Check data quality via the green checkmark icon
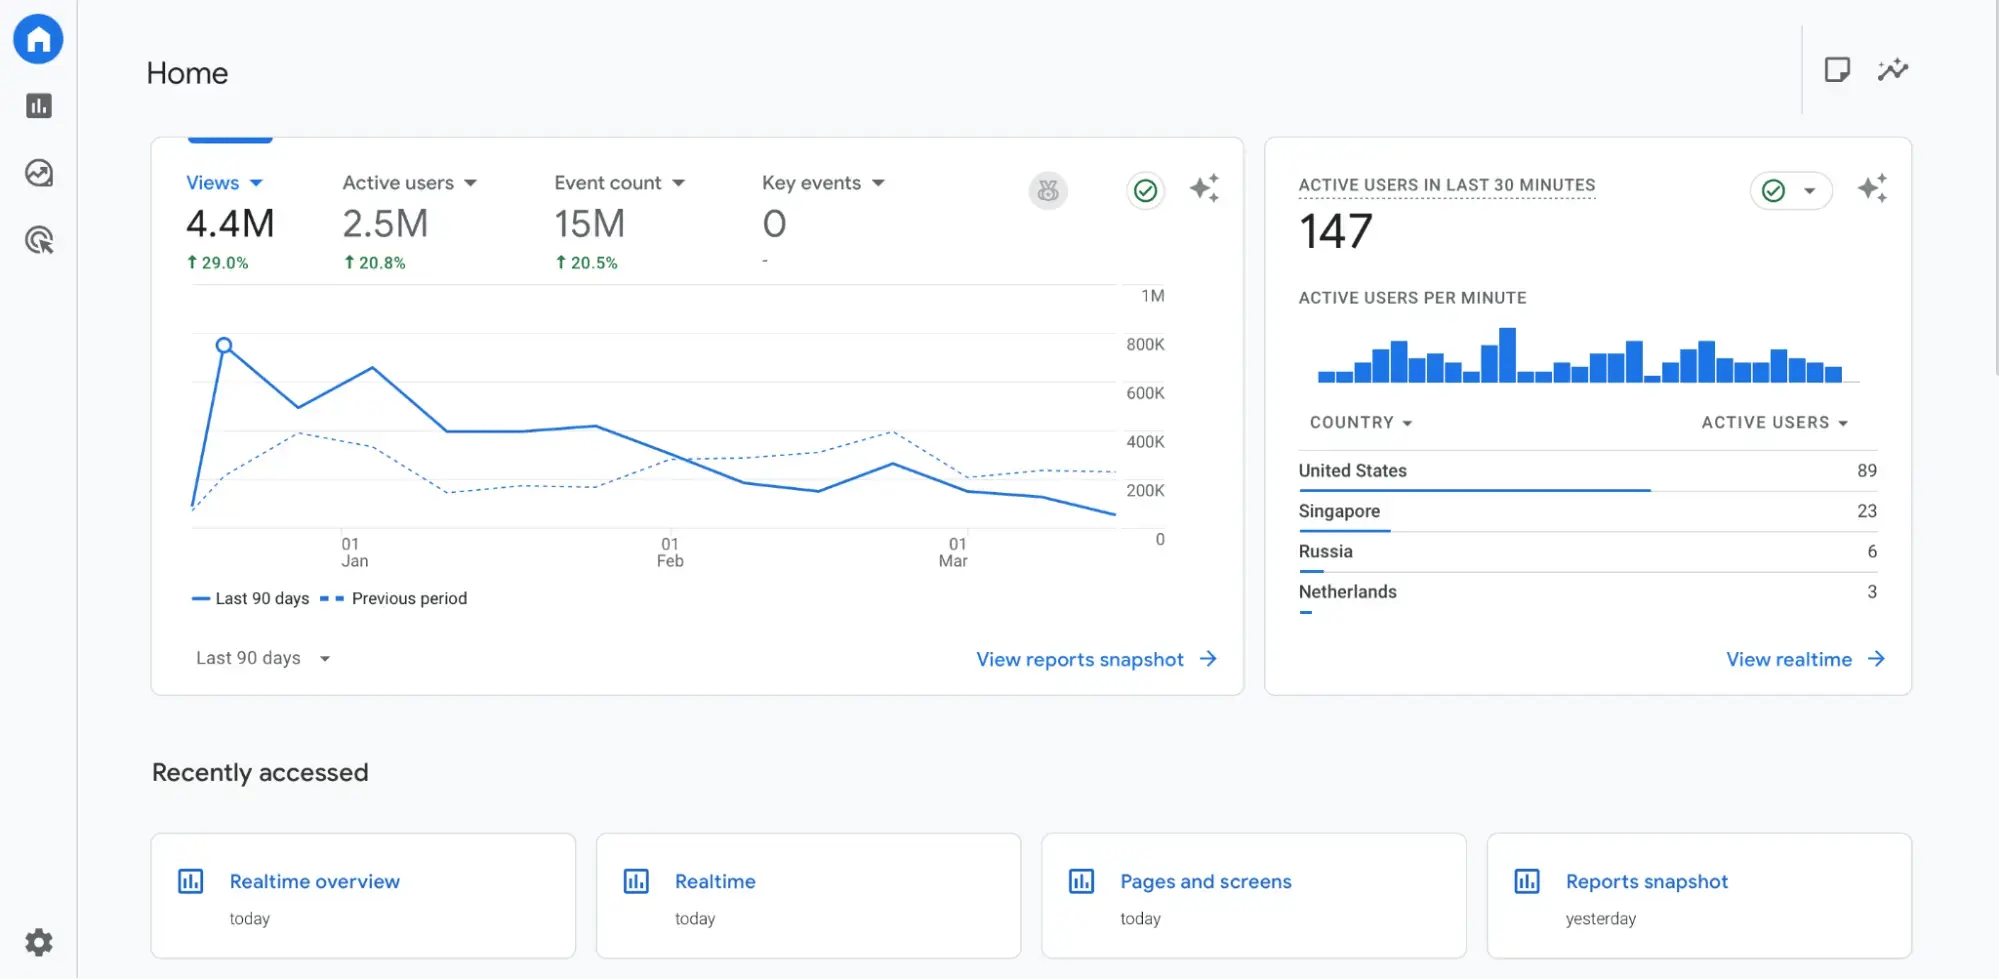 [1145, 190]
